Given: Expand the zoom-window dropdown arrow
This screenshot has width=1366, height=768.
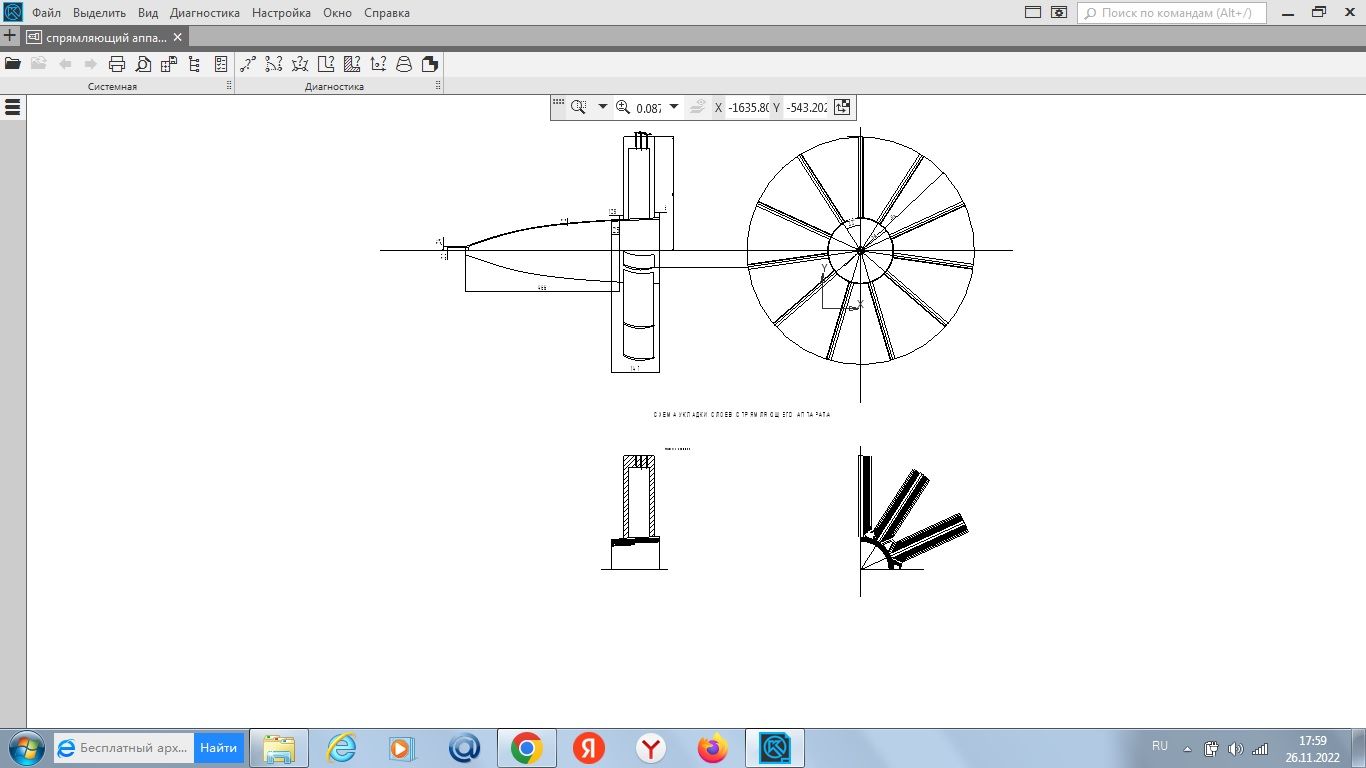Looking at the screenshot, I should [x=602, y=107].
